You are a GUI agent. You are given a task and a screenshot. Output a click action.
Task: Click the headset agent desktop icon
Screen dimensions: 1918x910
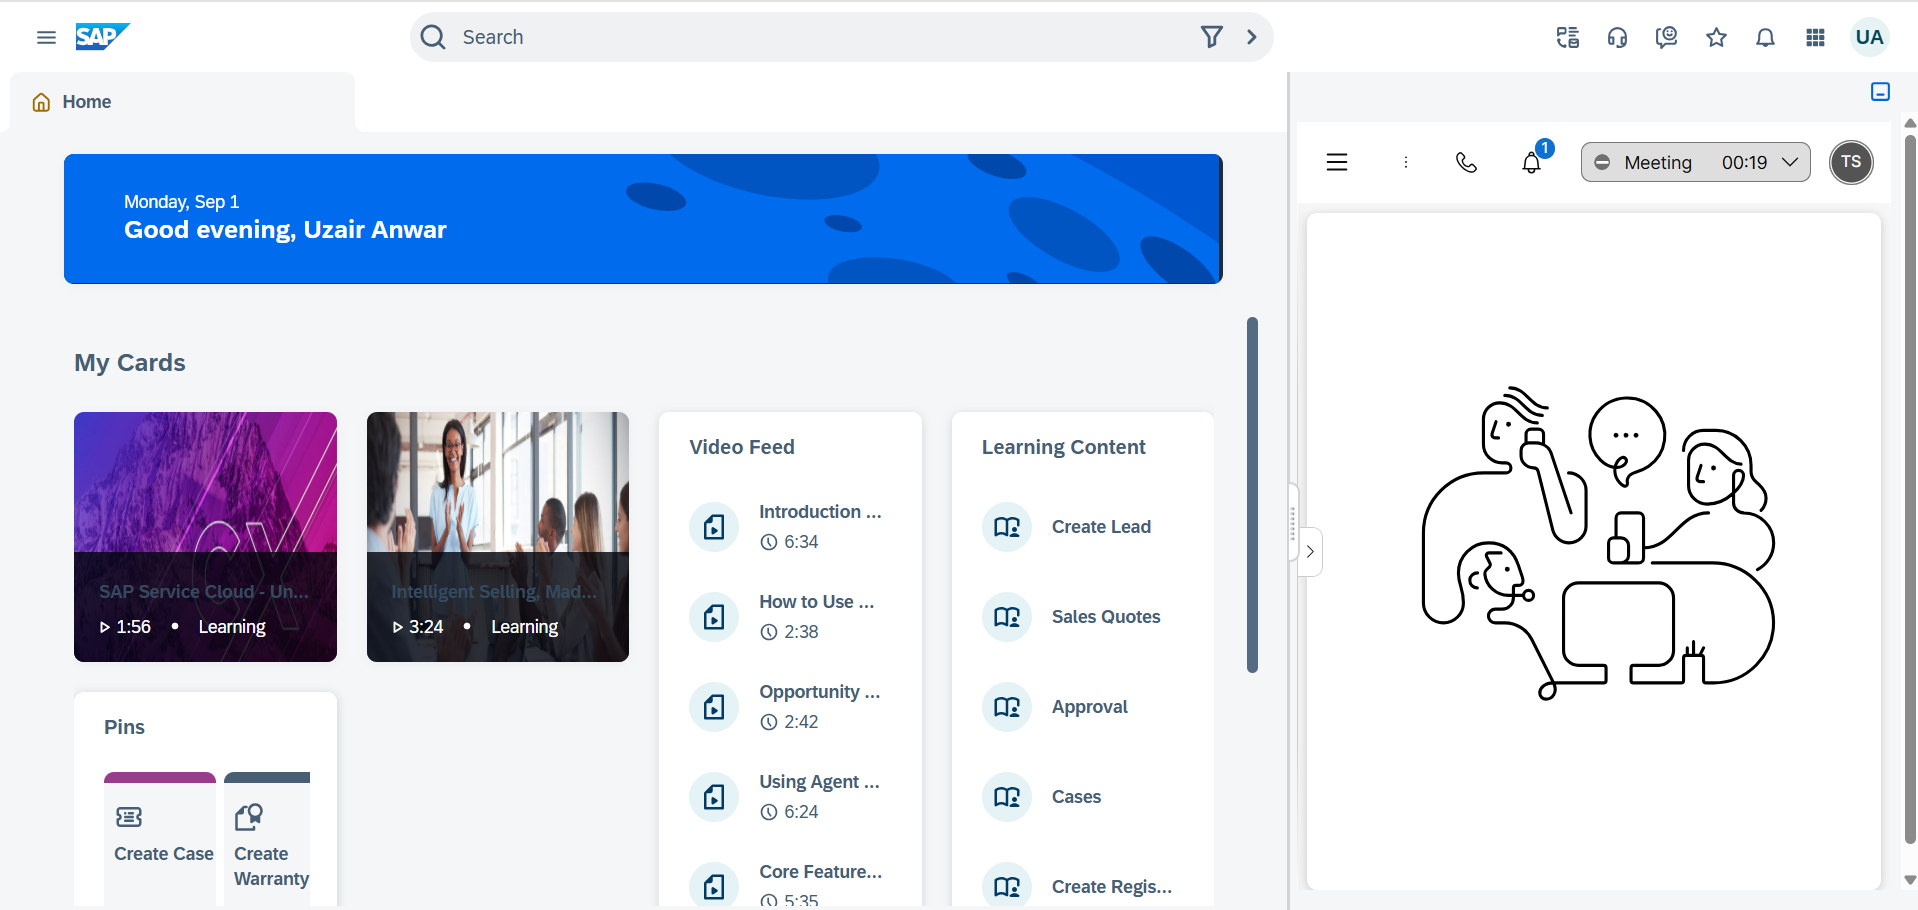1617,38
